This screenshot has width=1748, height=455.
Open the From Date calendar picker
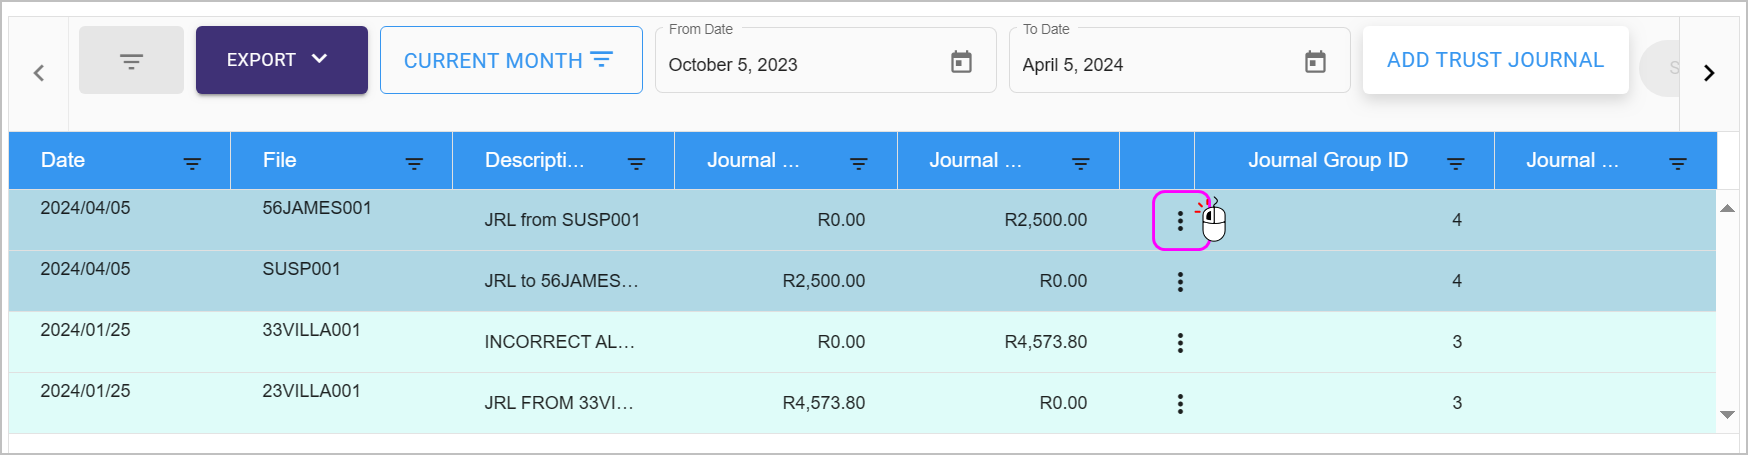point(961,62)
